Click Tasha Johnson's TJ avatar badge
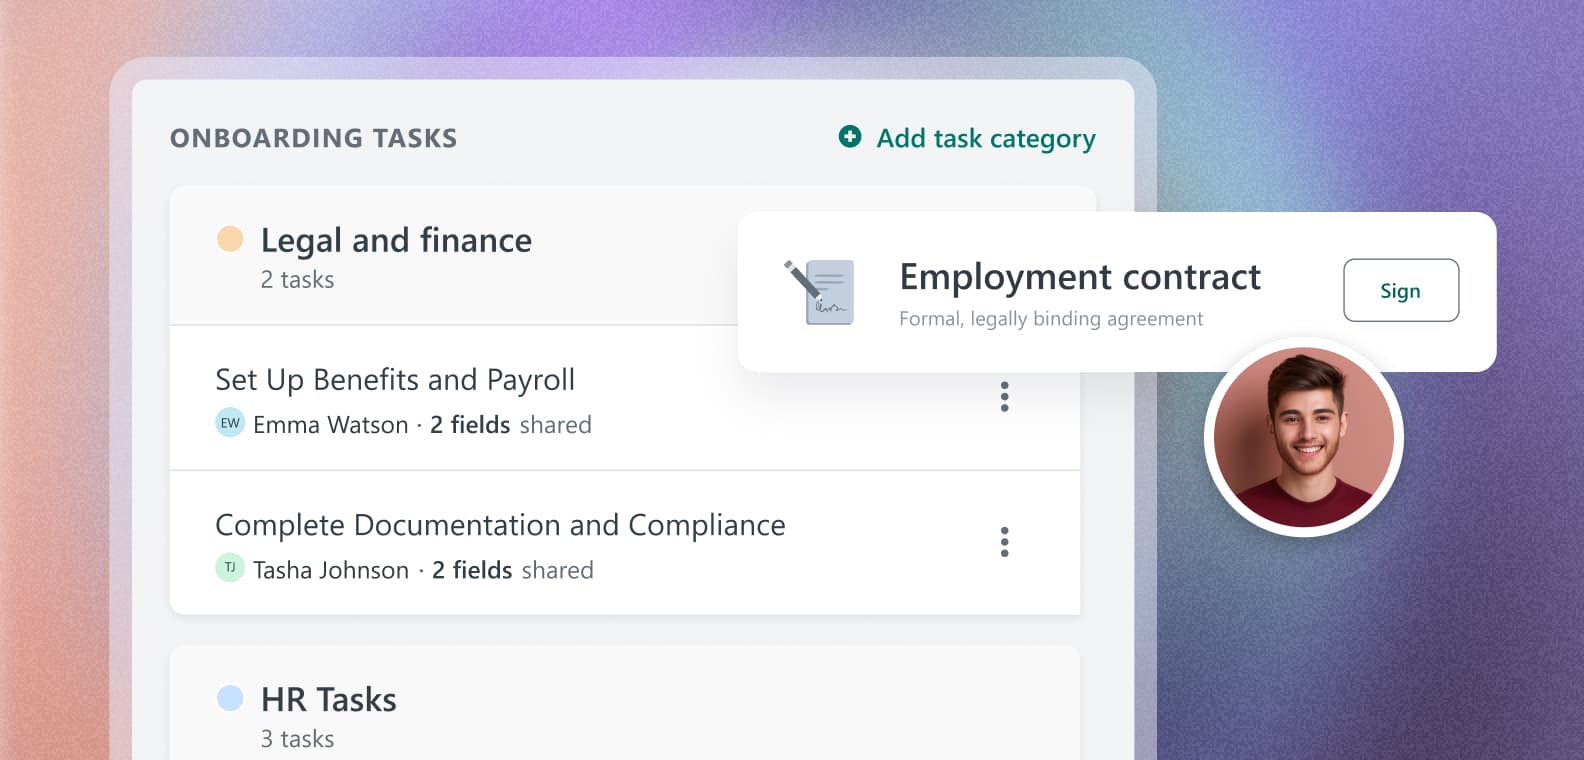 point(230,568)
